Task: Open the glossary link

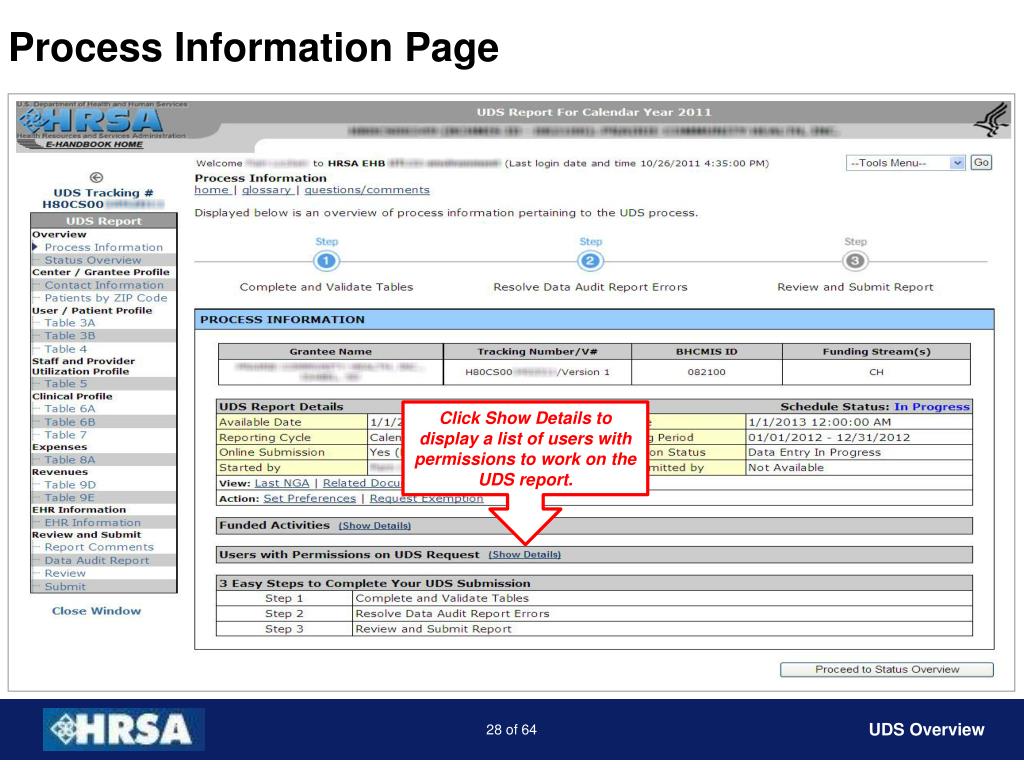Action: click(266, 190)
